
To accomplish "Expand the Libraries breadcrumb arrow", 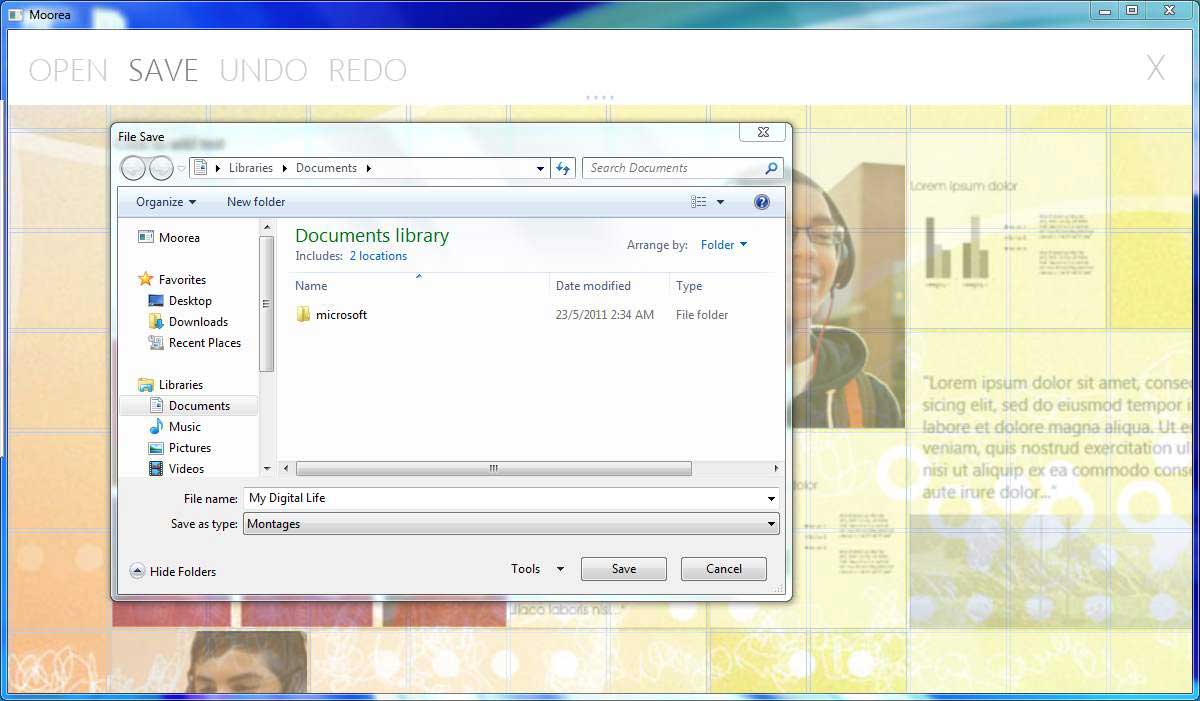I will point(286,168).
